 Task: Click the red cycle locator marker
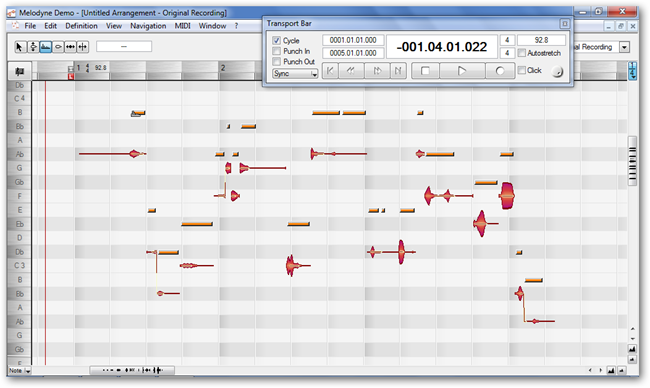click(x=71, y=76)
